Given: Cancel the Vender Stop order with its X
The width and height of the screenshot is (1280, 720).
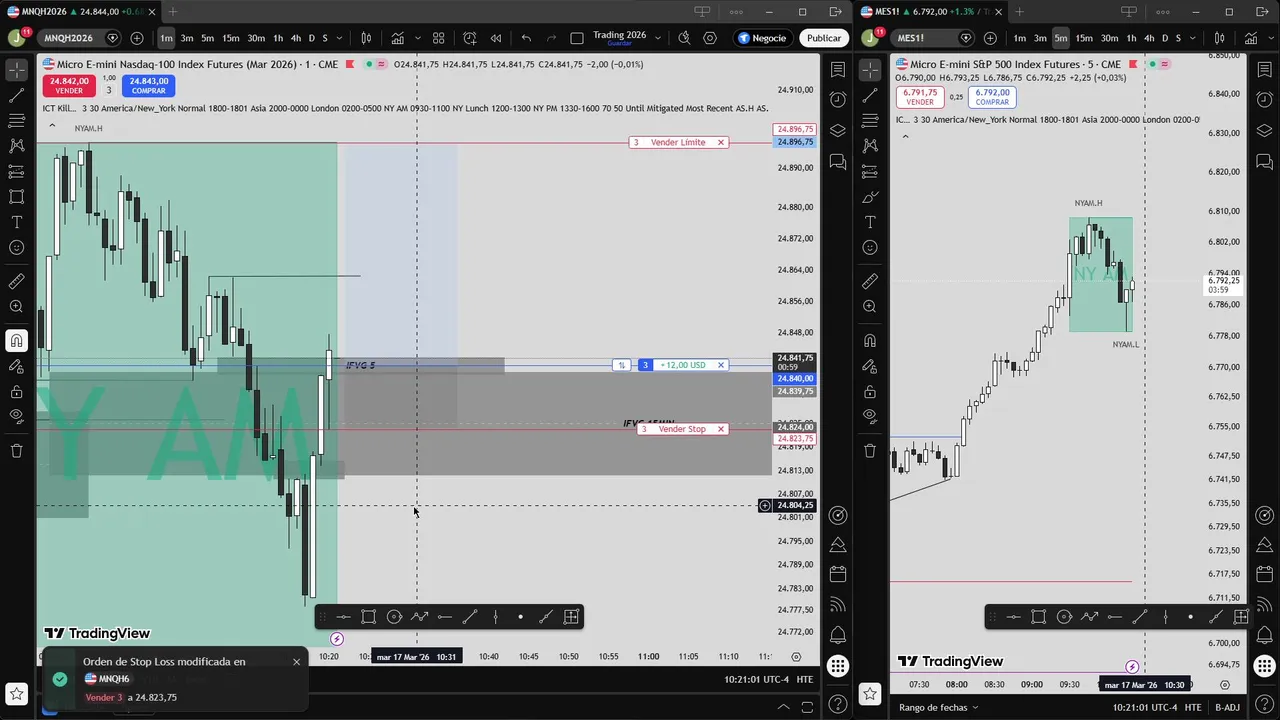Looking at the screenshot, I should (721, 429).
